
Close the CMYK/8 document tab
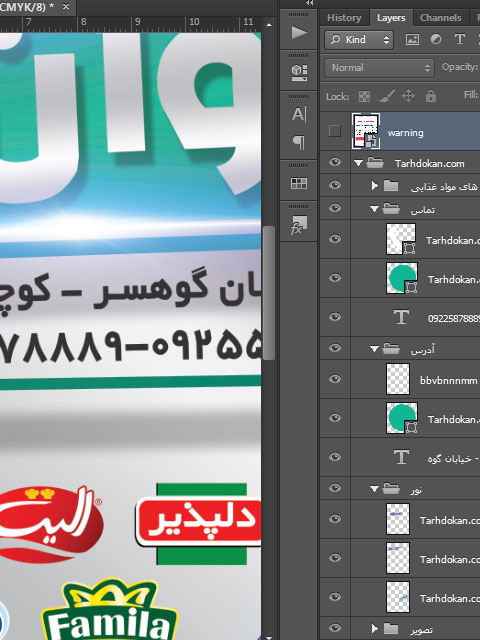66,7
